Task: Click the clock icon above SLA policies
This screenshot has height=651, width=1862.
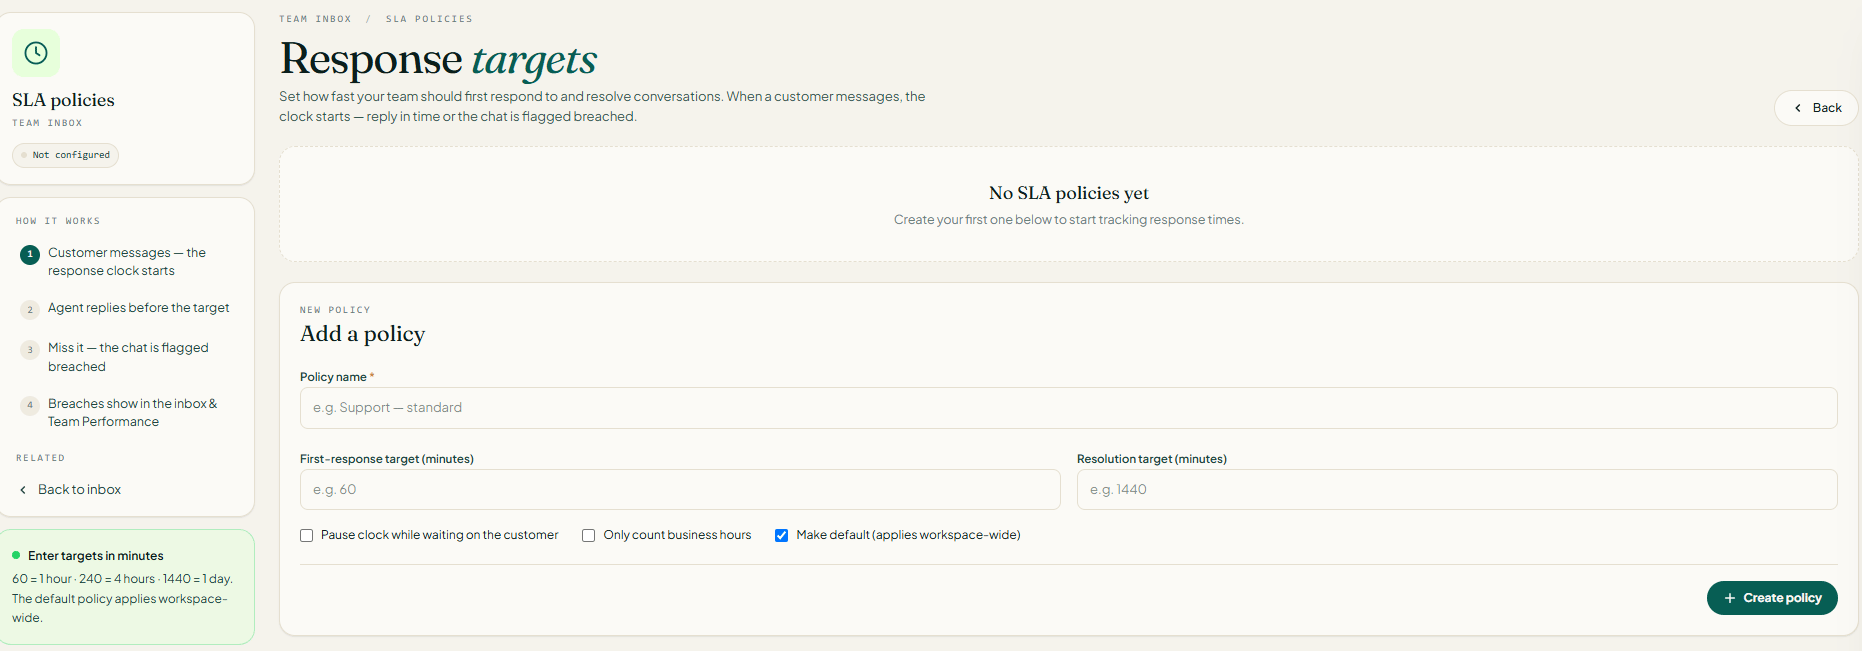Action: [36, 53]
